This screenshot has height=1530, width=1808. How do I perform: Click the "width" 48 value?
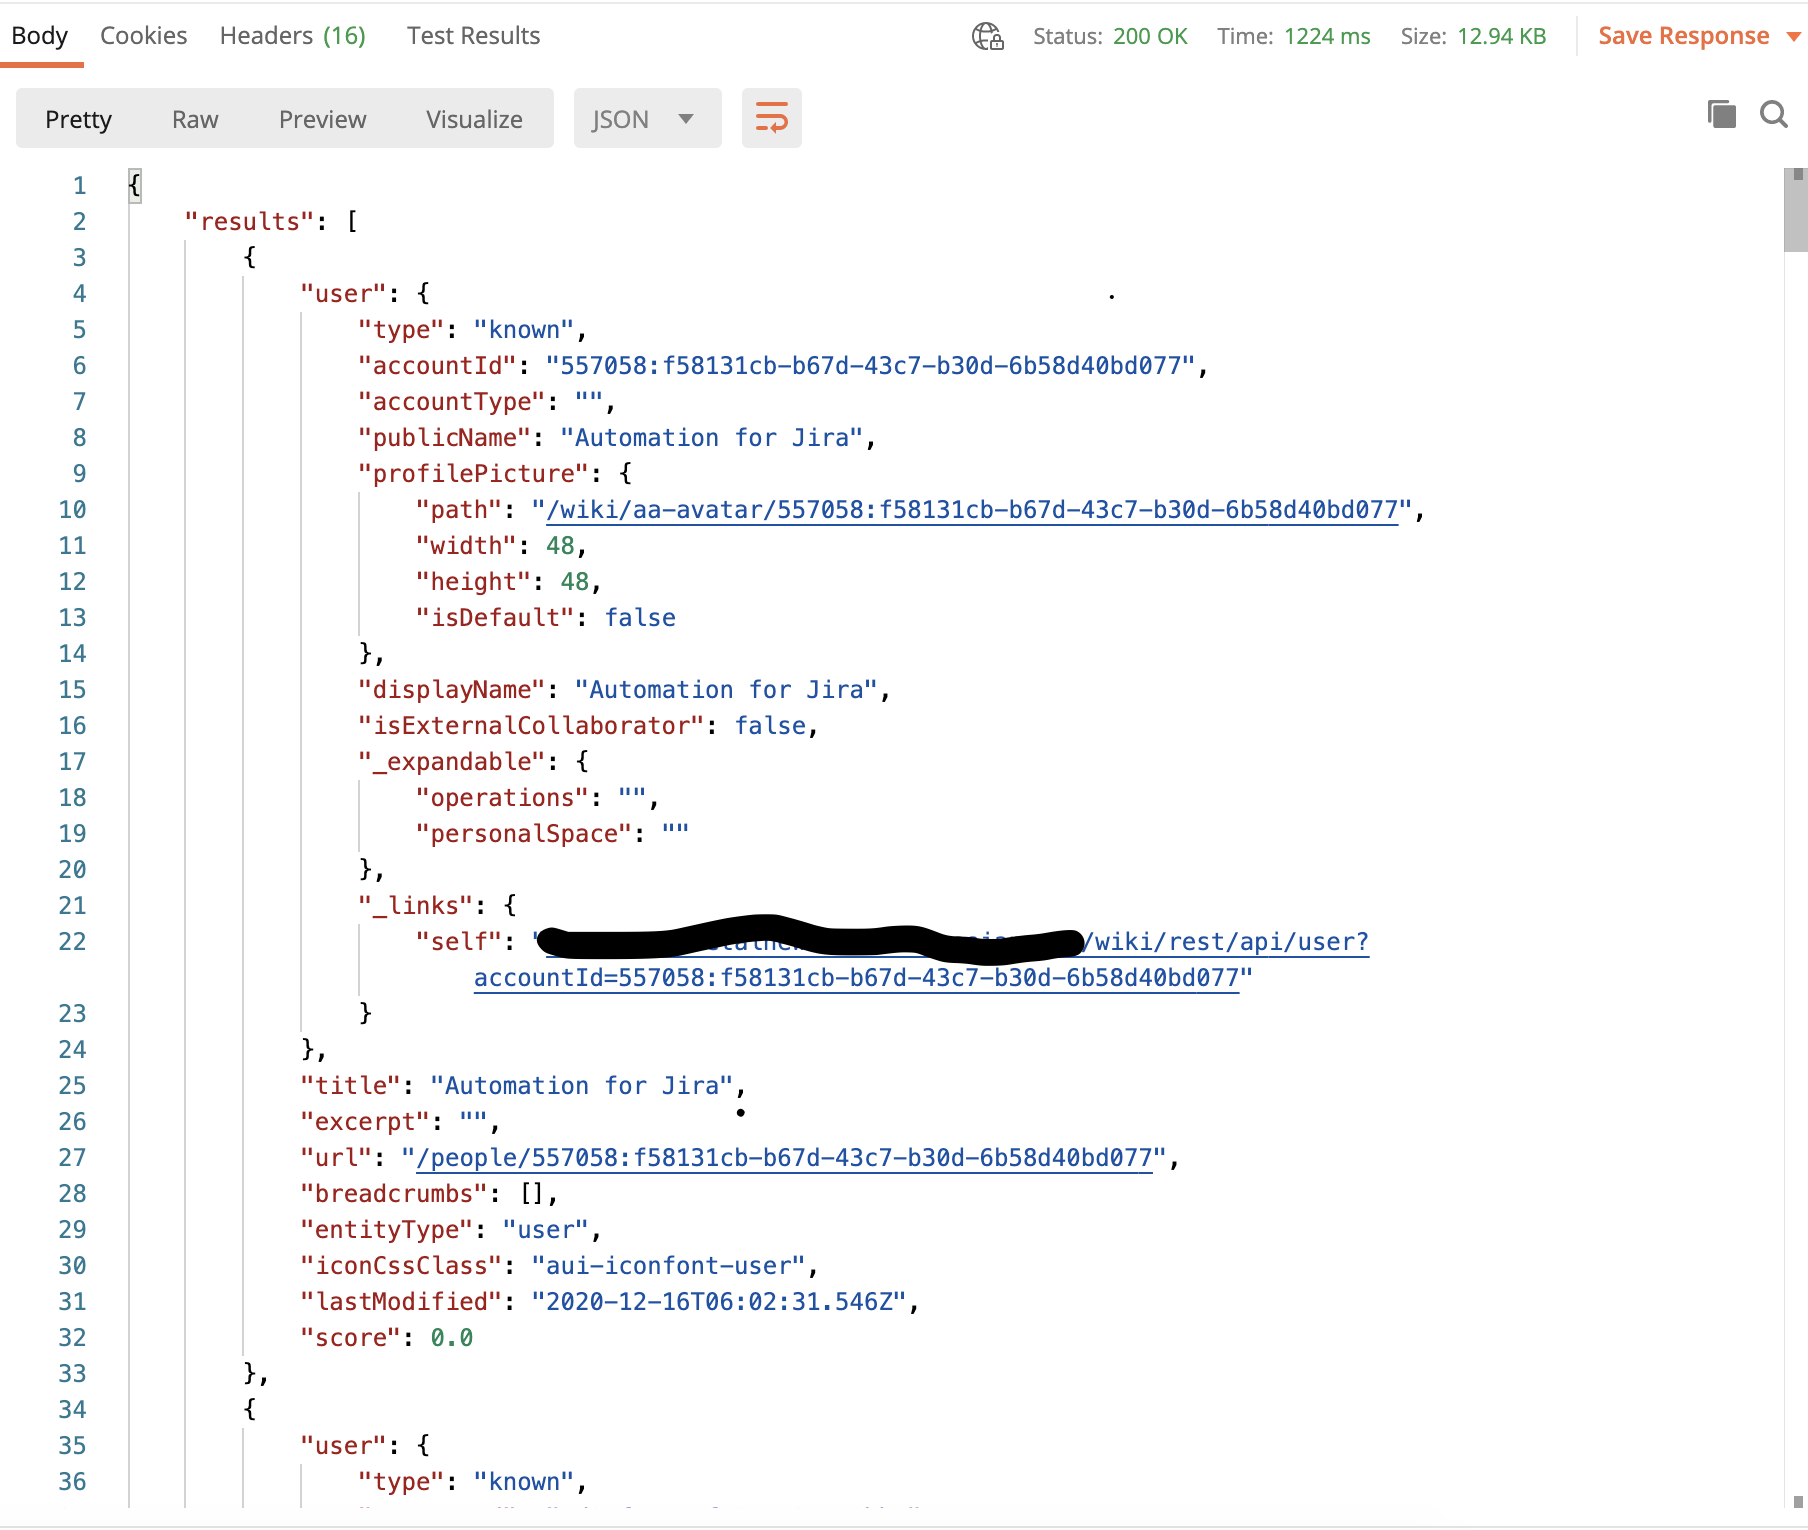coord(560,546)
